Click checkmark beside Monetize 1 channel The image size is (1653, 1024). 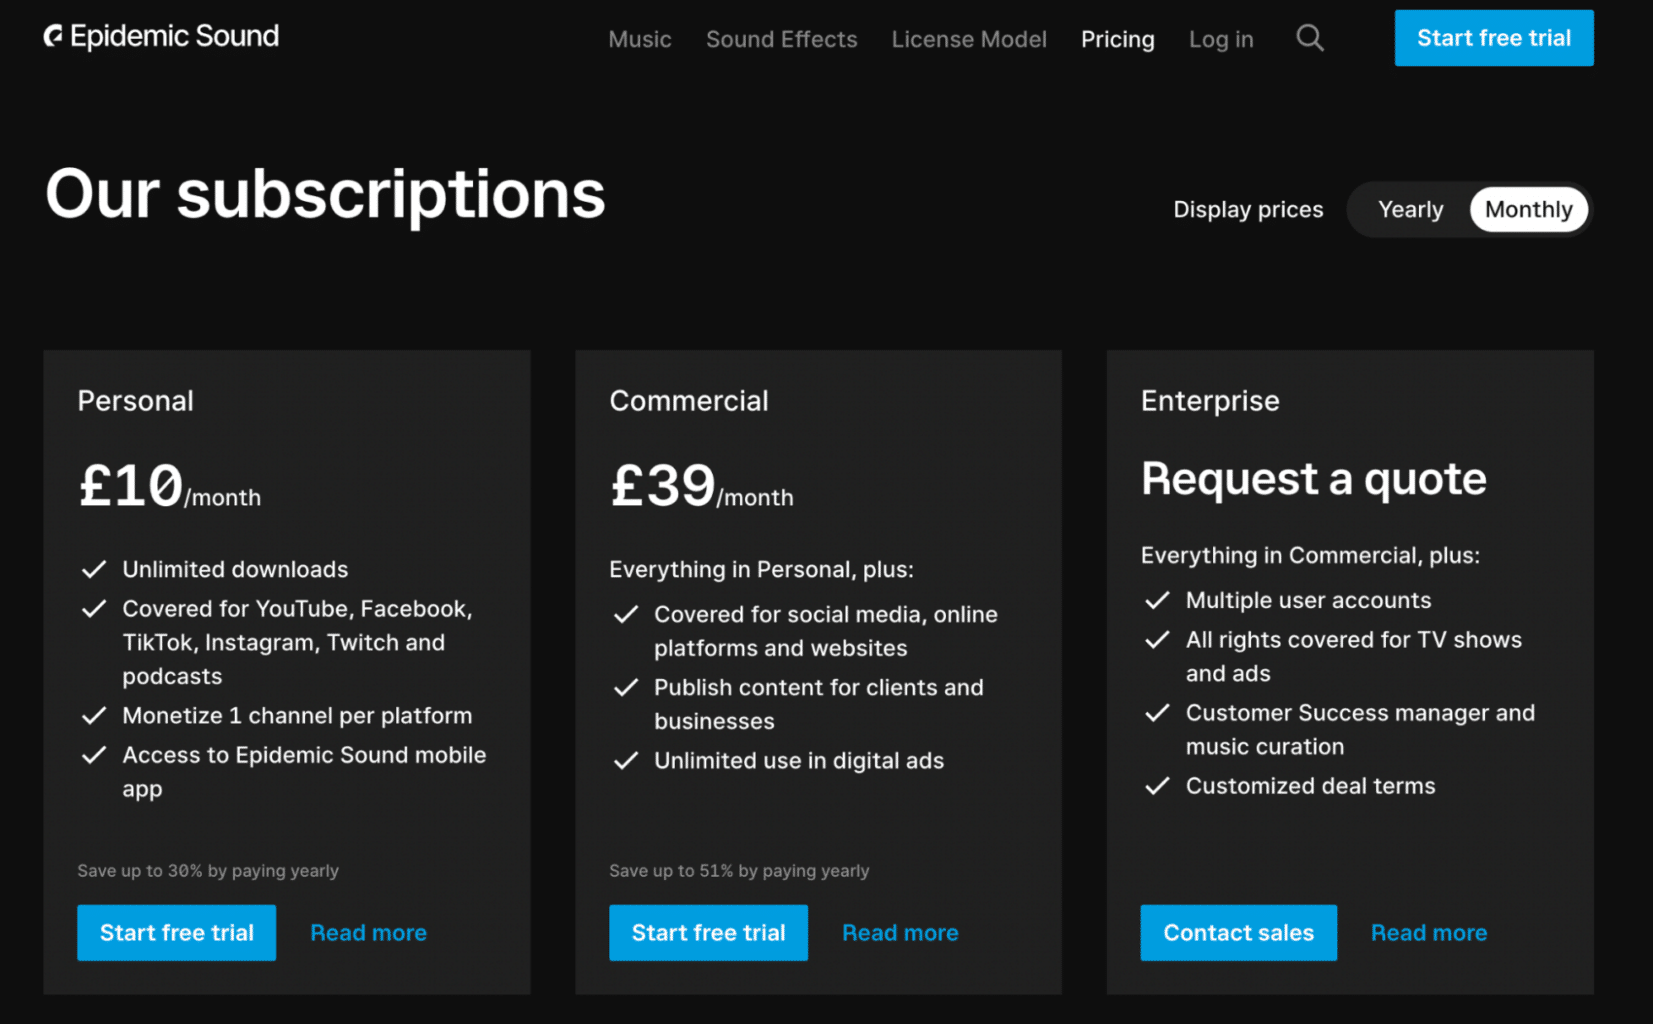point(94,715)
